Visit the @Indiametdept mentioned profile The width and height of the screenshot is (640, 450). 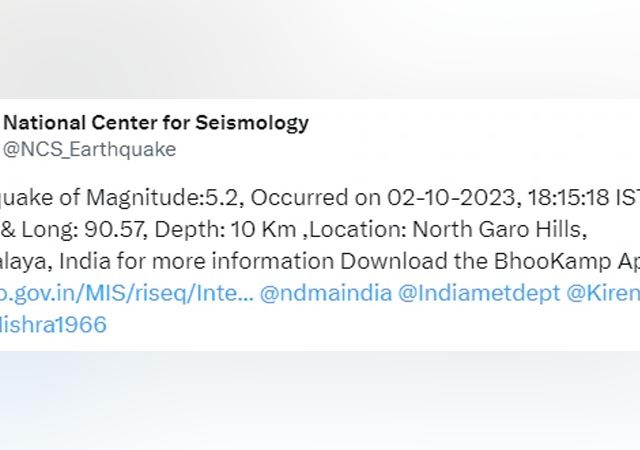(x=479, y=293)
